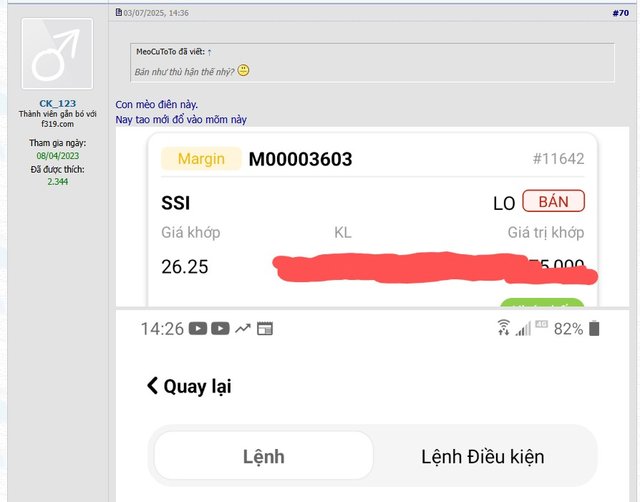The width and height of the screenshot is (640, 502).
Task: Click 'Thành viên gắn bó với f319.com' title
Action: click(x=58, y=119)
